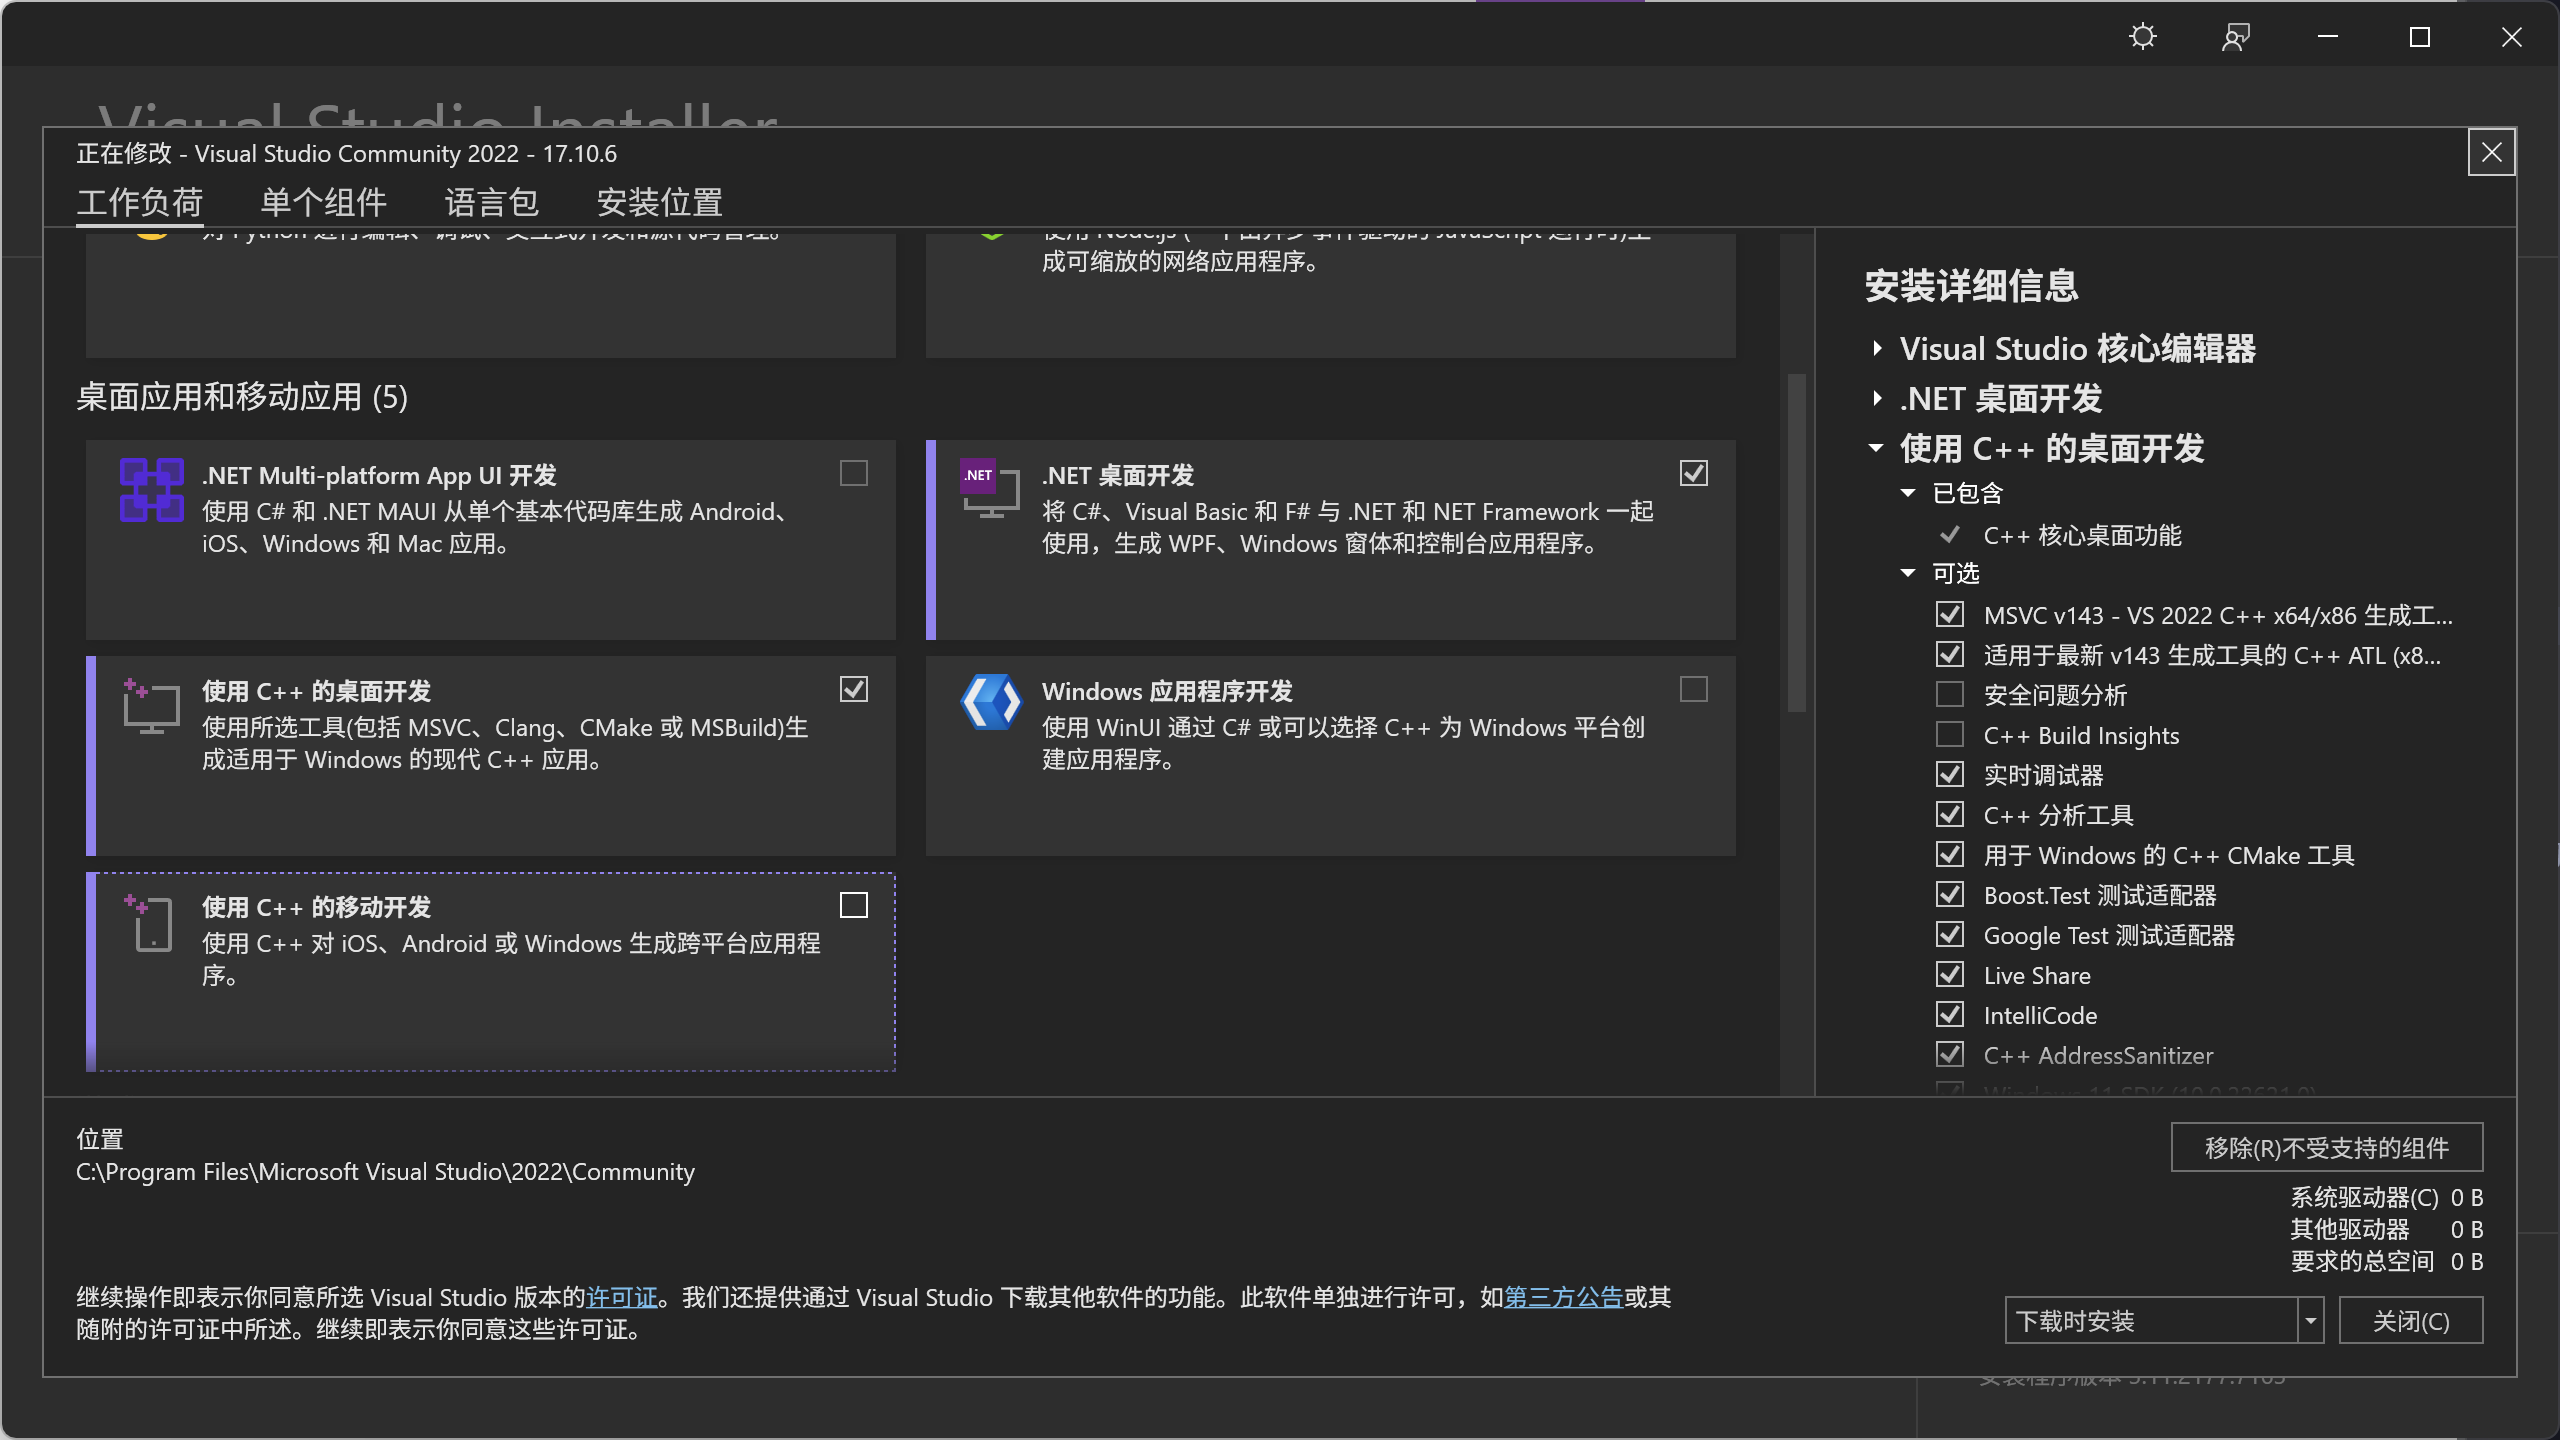Switch to 语言包 tab
This screenshot has width=2560, height=1440.
pyautogui.click(x=492, y=203)
